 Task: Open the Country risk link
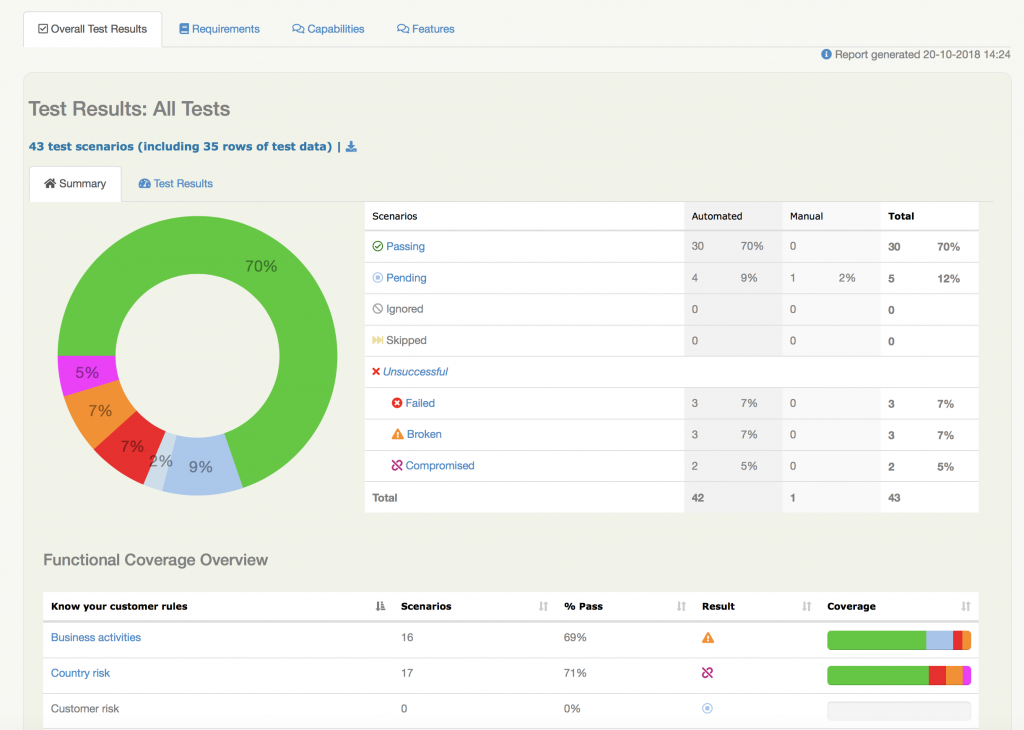point(80,673)
